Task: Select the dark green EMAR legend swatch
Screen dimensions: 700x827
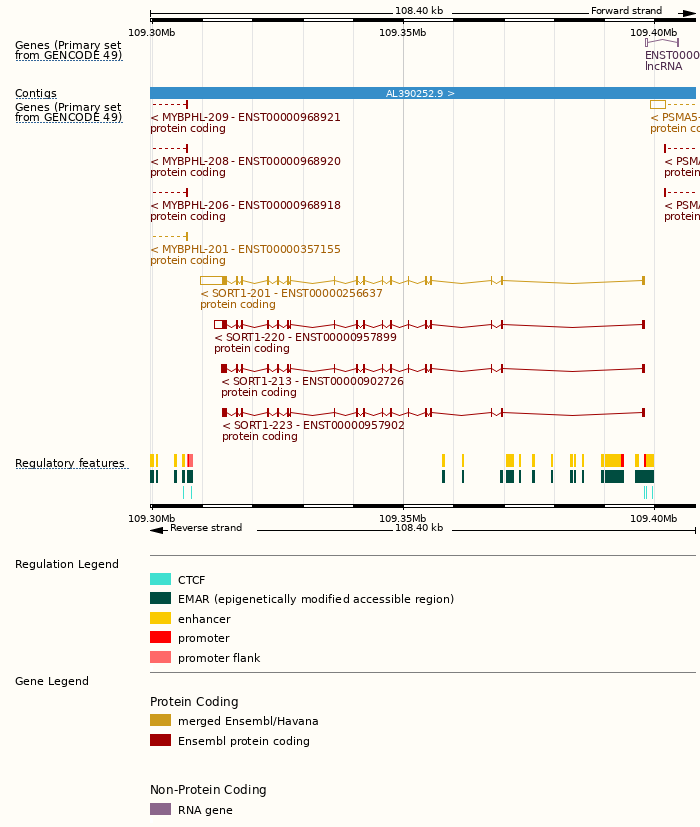Action: [x=160, y=599]
